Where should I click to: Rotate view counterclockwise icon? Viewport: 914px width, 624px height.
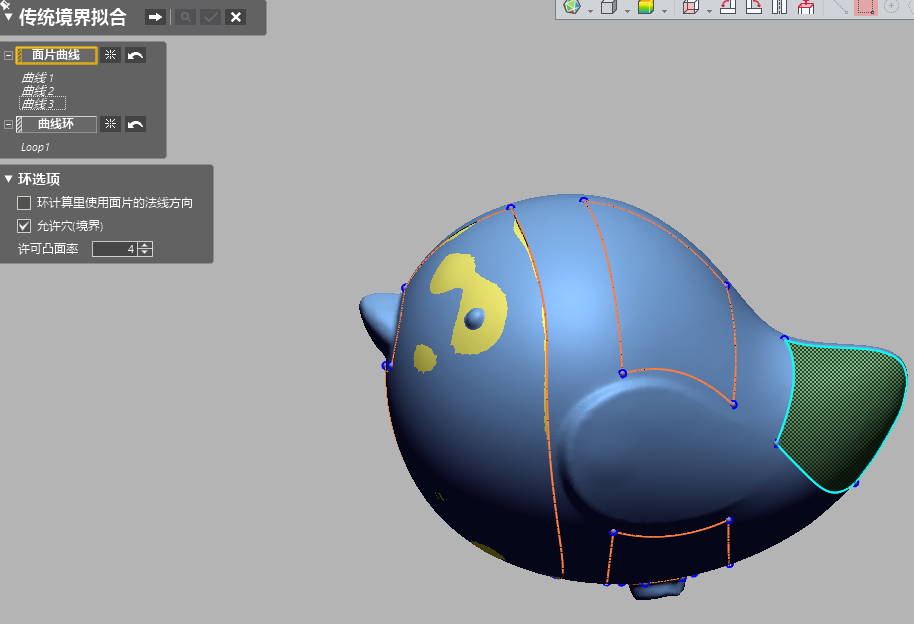[729, 6]
